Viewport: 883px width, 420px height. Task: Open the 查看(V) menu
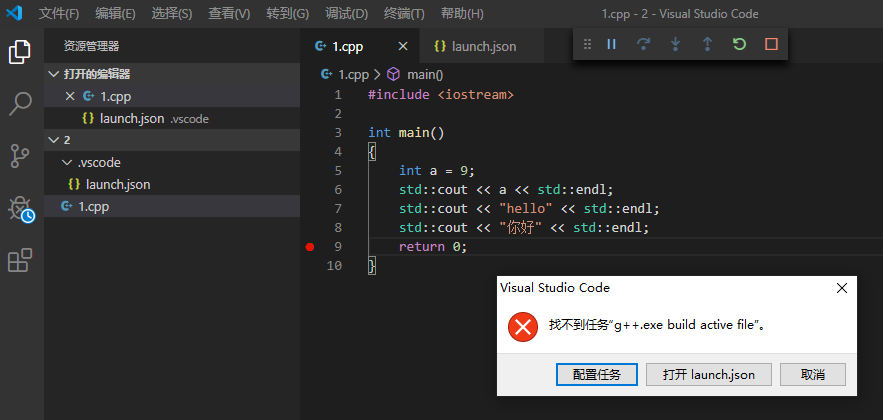click(x=229, y=14)
